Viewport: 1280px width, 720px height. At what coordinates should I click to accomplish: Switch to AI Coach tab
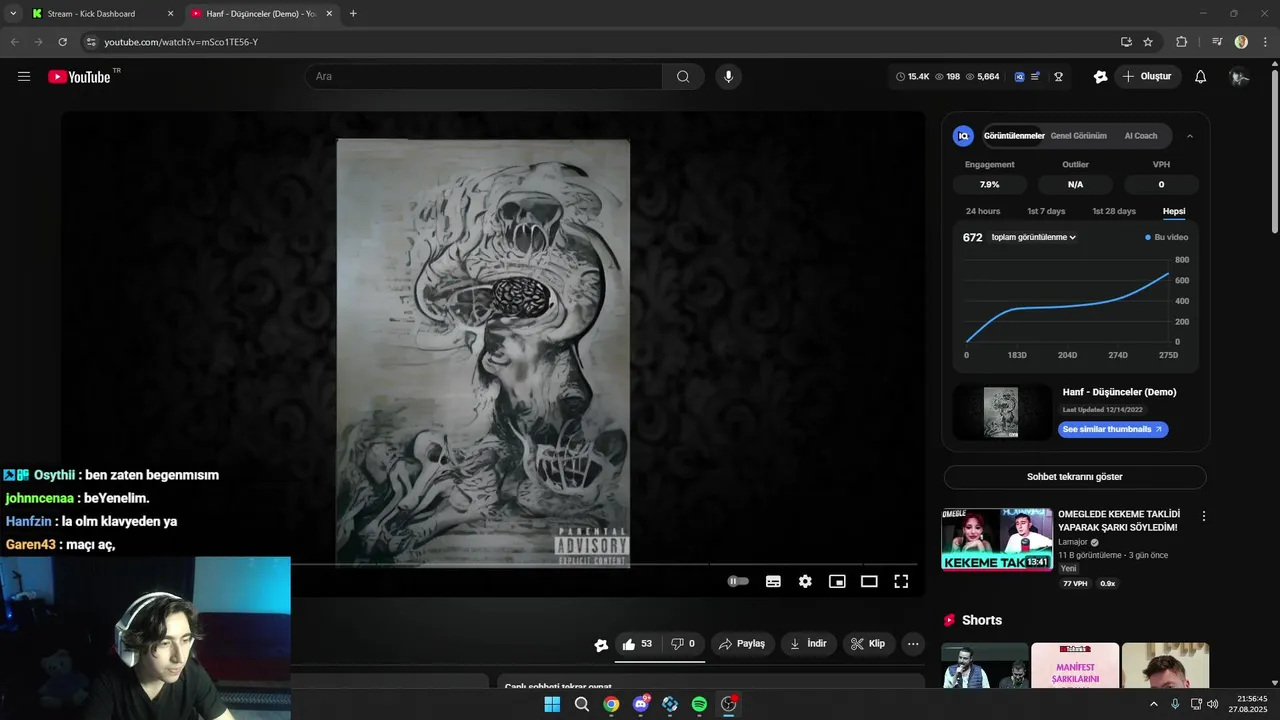(x=1141, y=136)
